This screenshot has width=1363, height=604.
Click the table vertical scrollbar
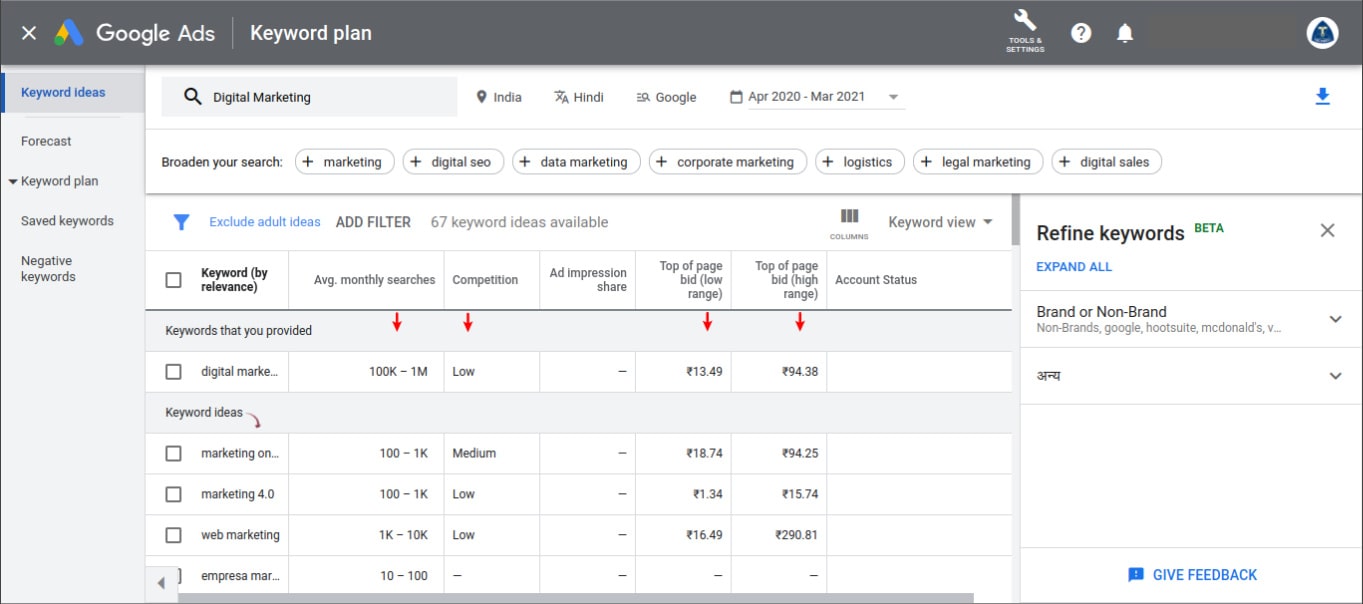pyautogui.click(x=1015, y=220)
